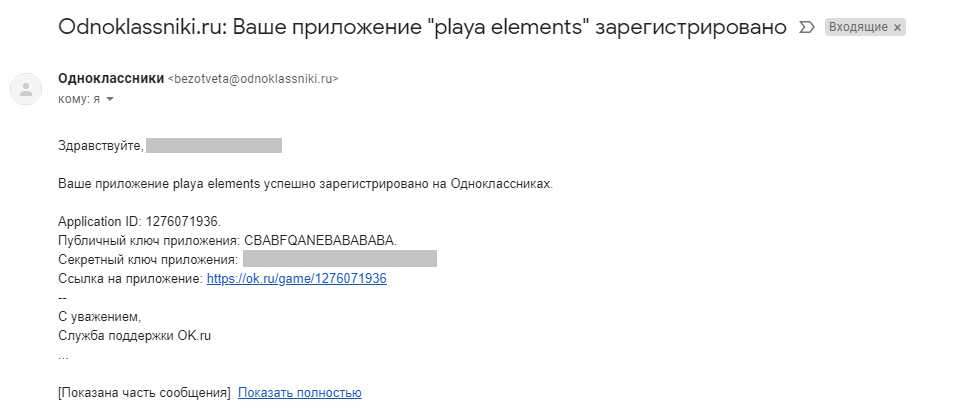The width and height of the screenshot is (957, 414).
Task: Click "Показать полностью" to view entire message
Action: pos(299,393)
